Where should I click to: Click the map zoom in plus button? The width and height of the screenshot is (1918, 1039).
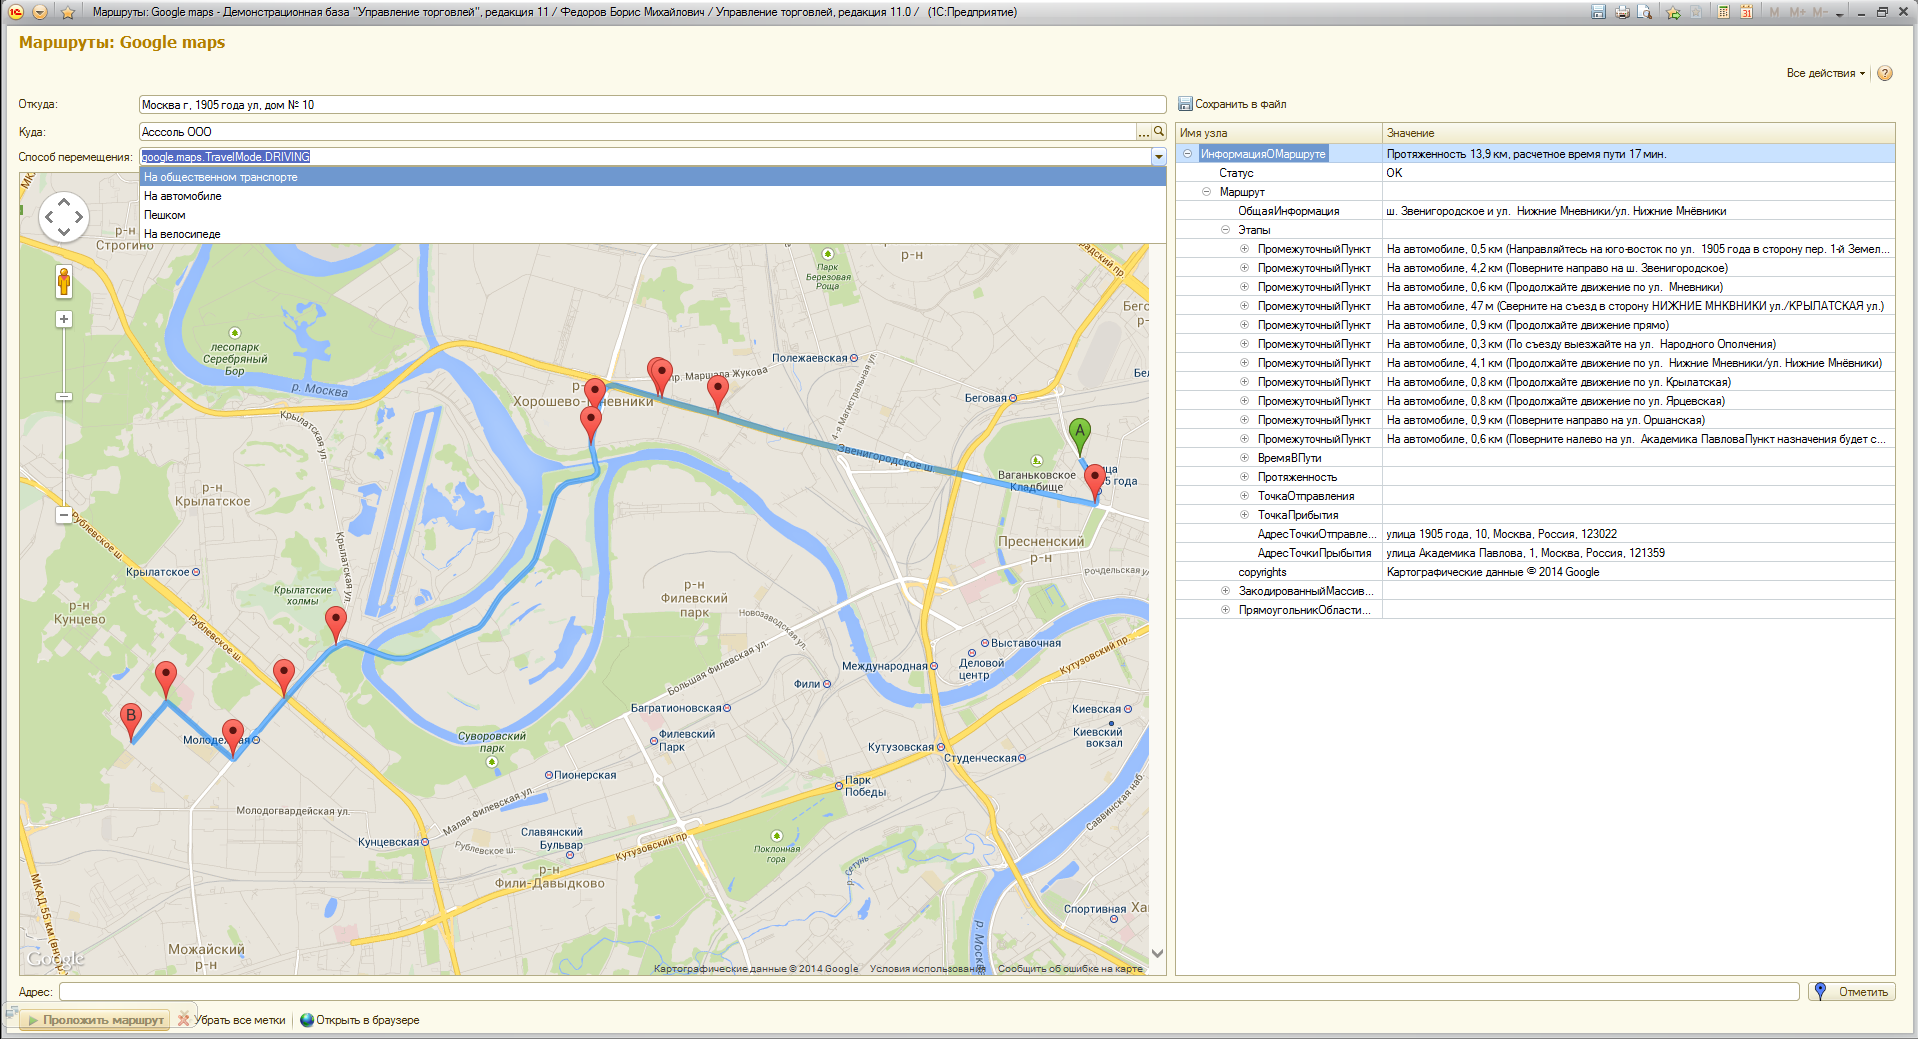(64, 319)
